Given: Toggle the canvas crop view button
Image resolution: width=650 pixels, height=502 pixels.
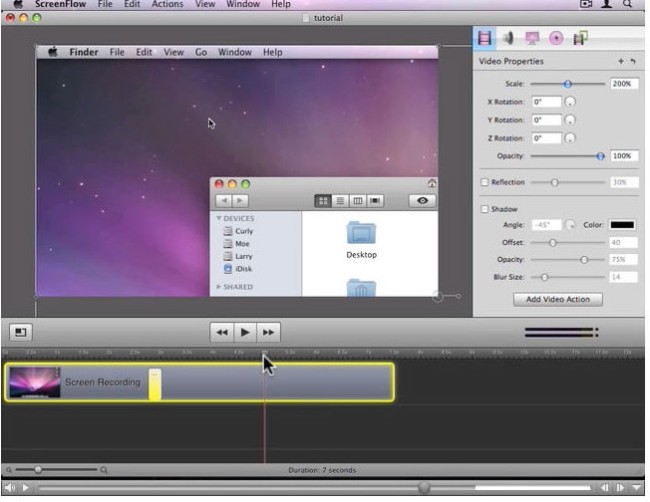Looking at the screenshot, I should pos(20,332).
